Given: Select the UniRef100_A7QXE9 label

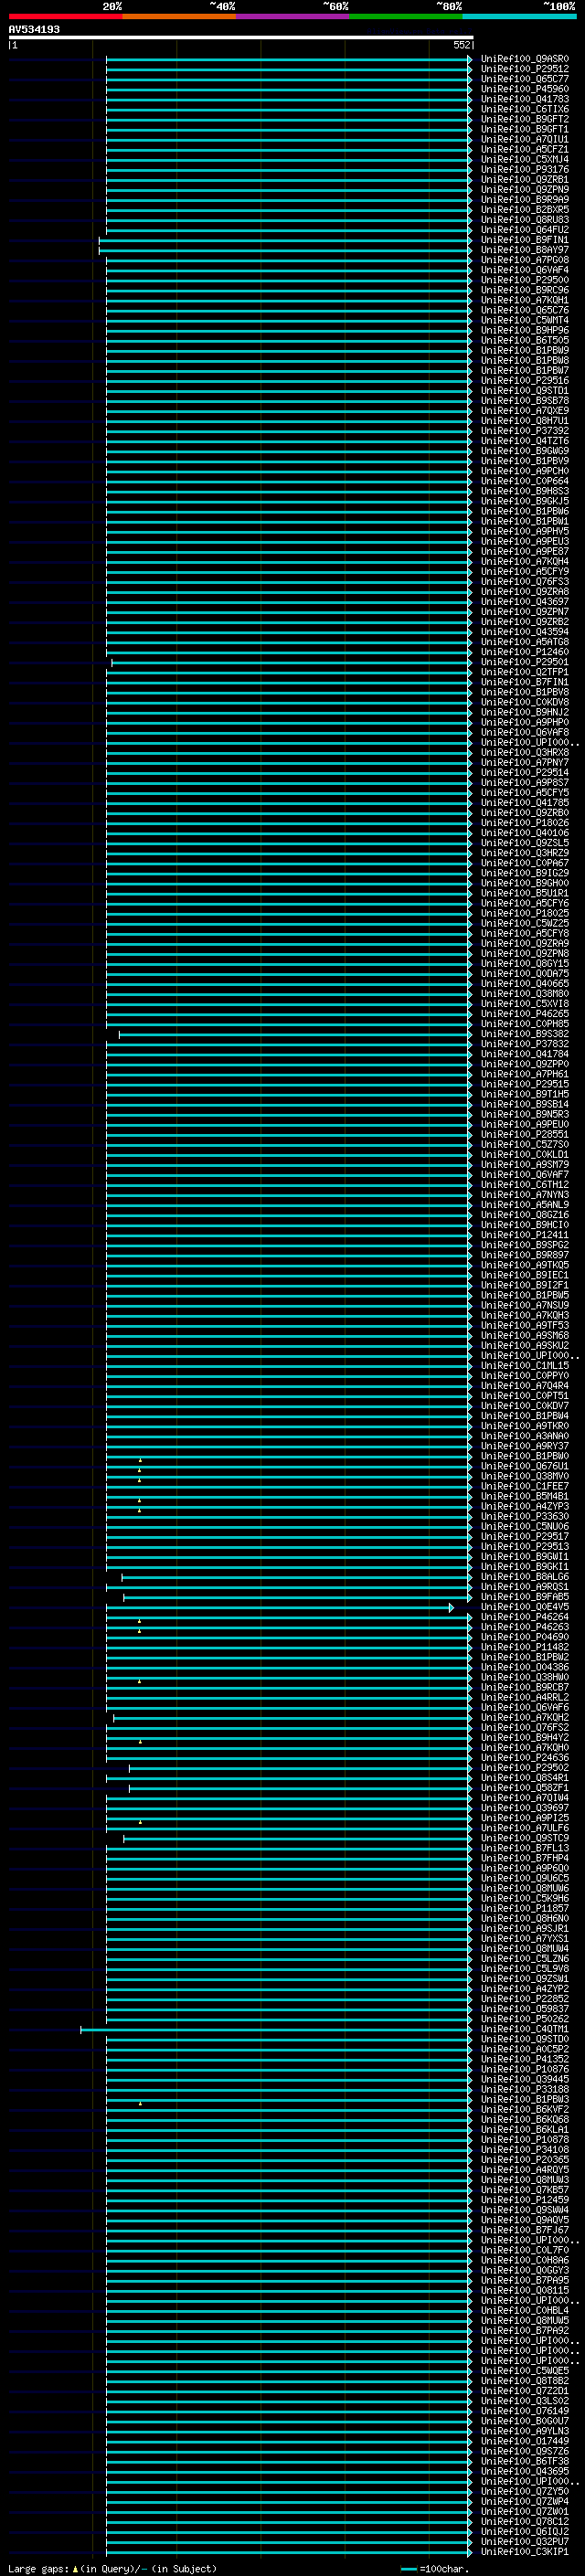Looking at the screenshot, I should pos(525,411).
